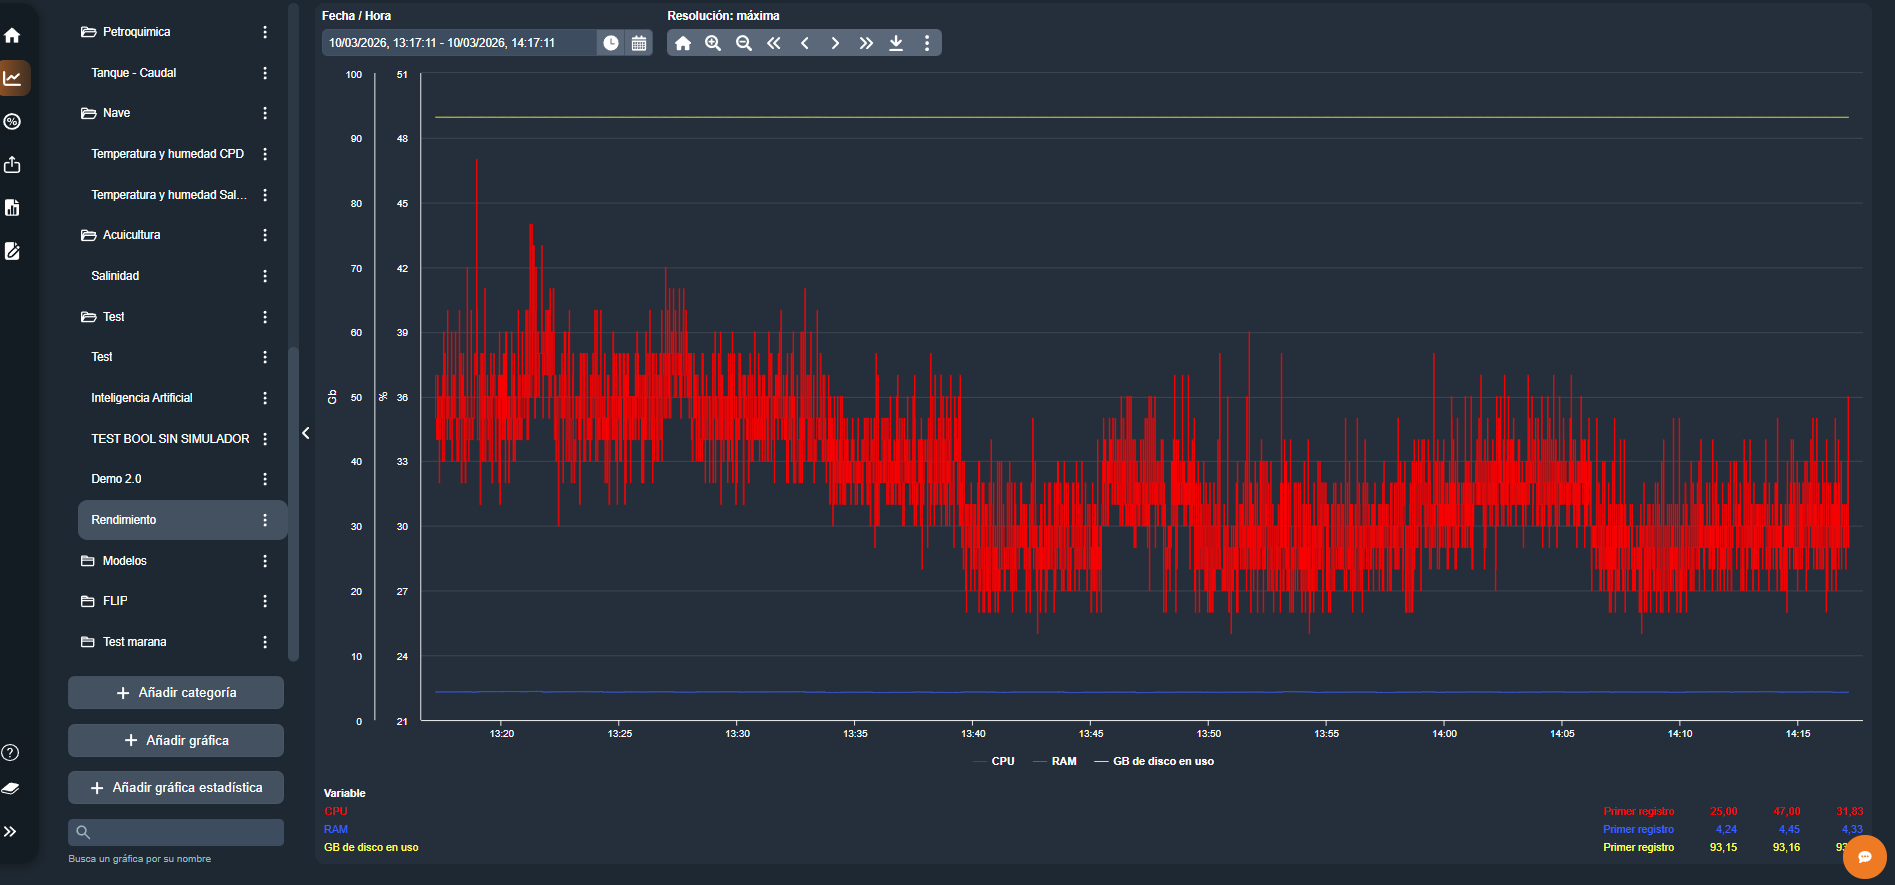Open the calendar date picker
1895x885 pixels.
pyautogui.click(x=639, y=43)
